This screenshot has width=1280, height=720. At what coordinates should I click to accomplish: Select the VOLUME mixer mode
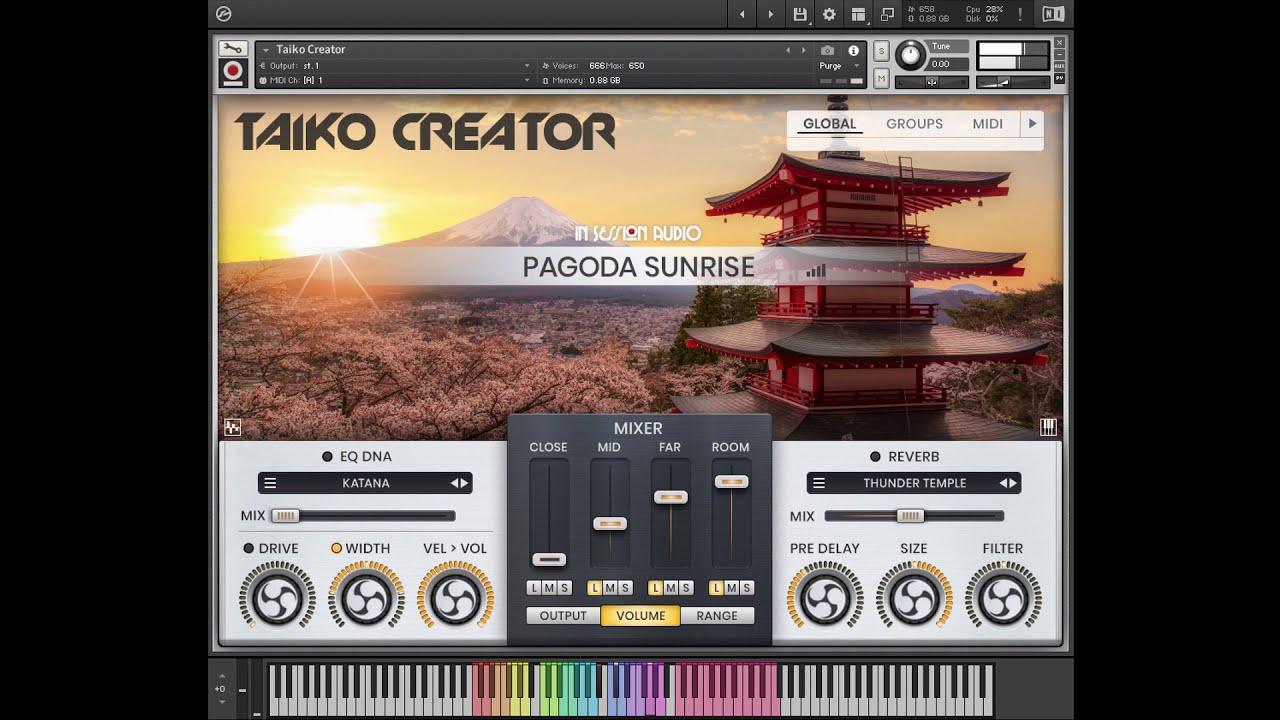pos(640,616)
